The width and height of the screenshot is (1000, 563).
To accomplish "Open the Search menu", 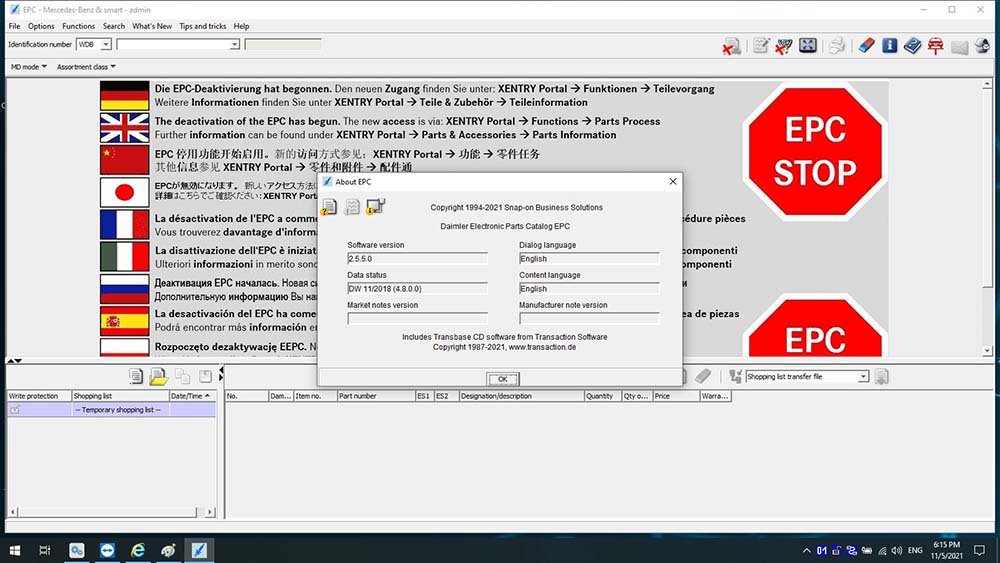I will tap(114, 26).
